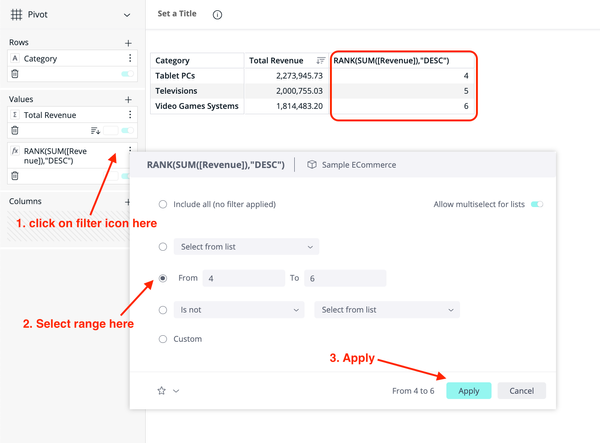Delete the Category row field
600x443 pixels.
click(x=14, y=74)
